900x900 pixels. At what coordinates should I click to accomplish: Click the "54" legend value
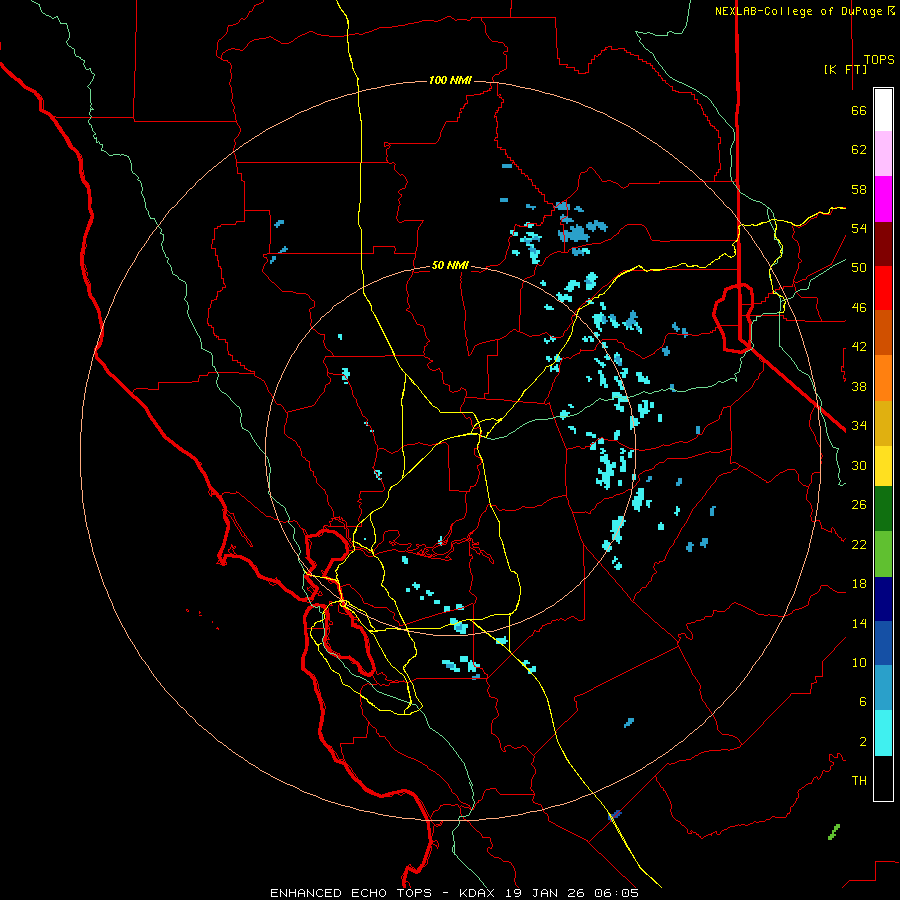tap(859, 228)
